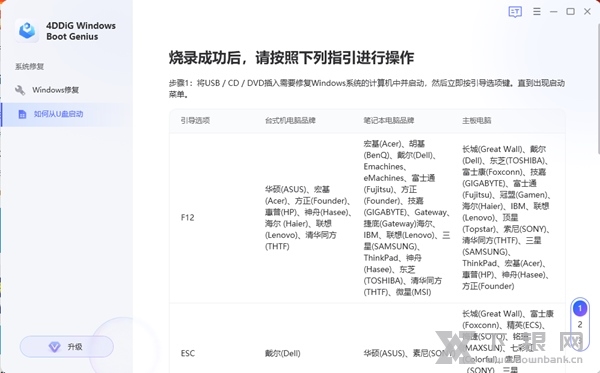This screenshot has height=373, width=600.
Task: Select the Windows修复 sidebar item
Action: tap(67, 90)
